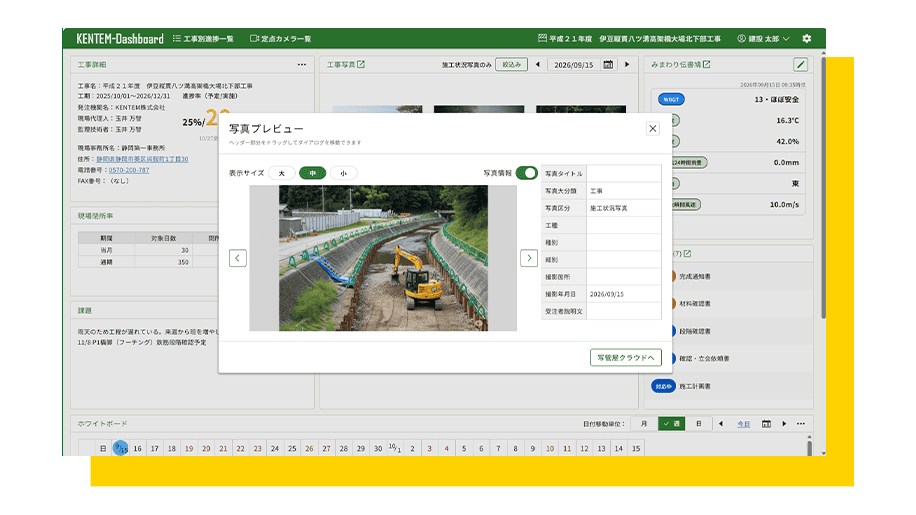Open 工事別進捗一覧 menu

click(x=203, y=39)
